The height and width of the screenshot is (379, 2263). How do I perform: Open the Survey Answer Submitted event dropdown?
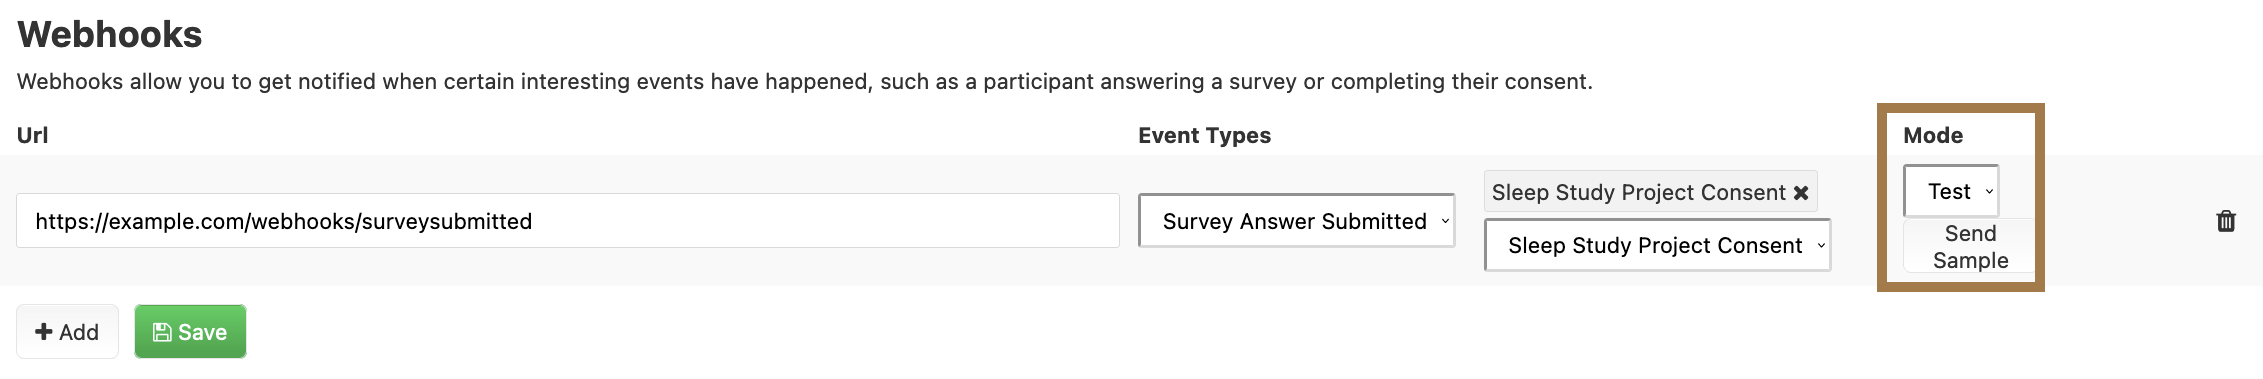(1297, 221)
